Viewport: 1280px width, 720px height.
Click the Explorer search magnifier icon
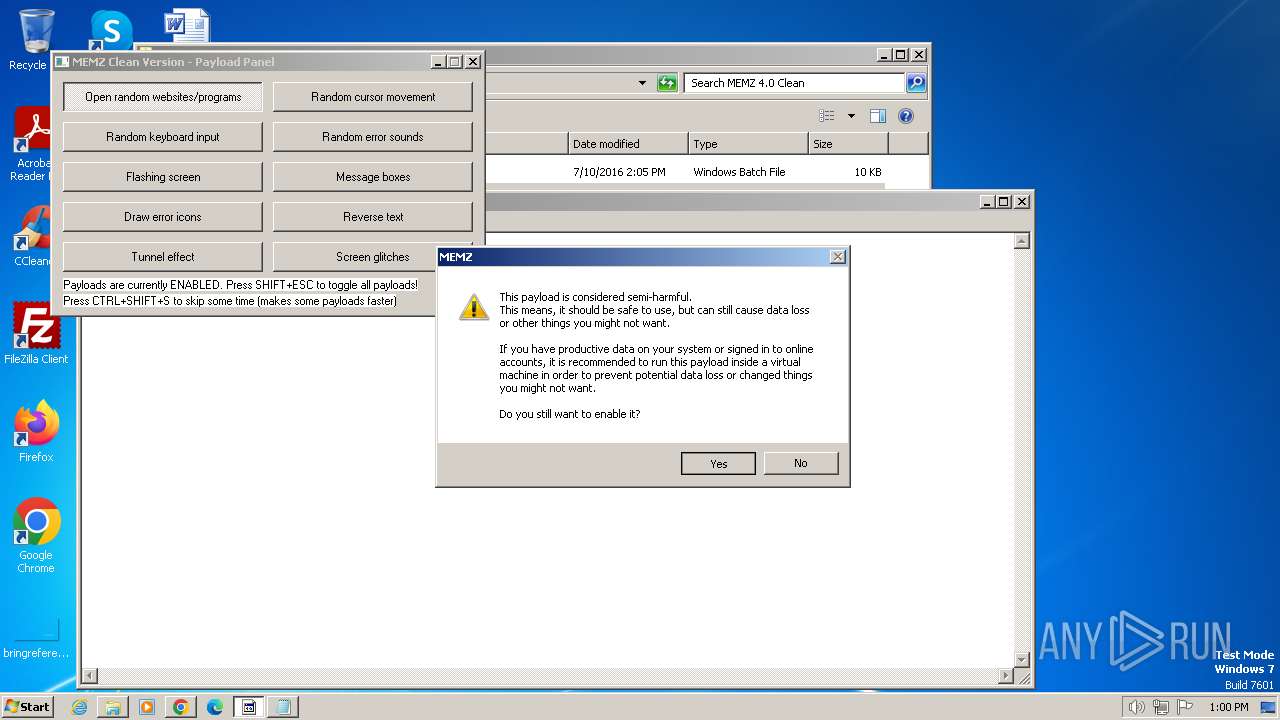coord(915,83)
